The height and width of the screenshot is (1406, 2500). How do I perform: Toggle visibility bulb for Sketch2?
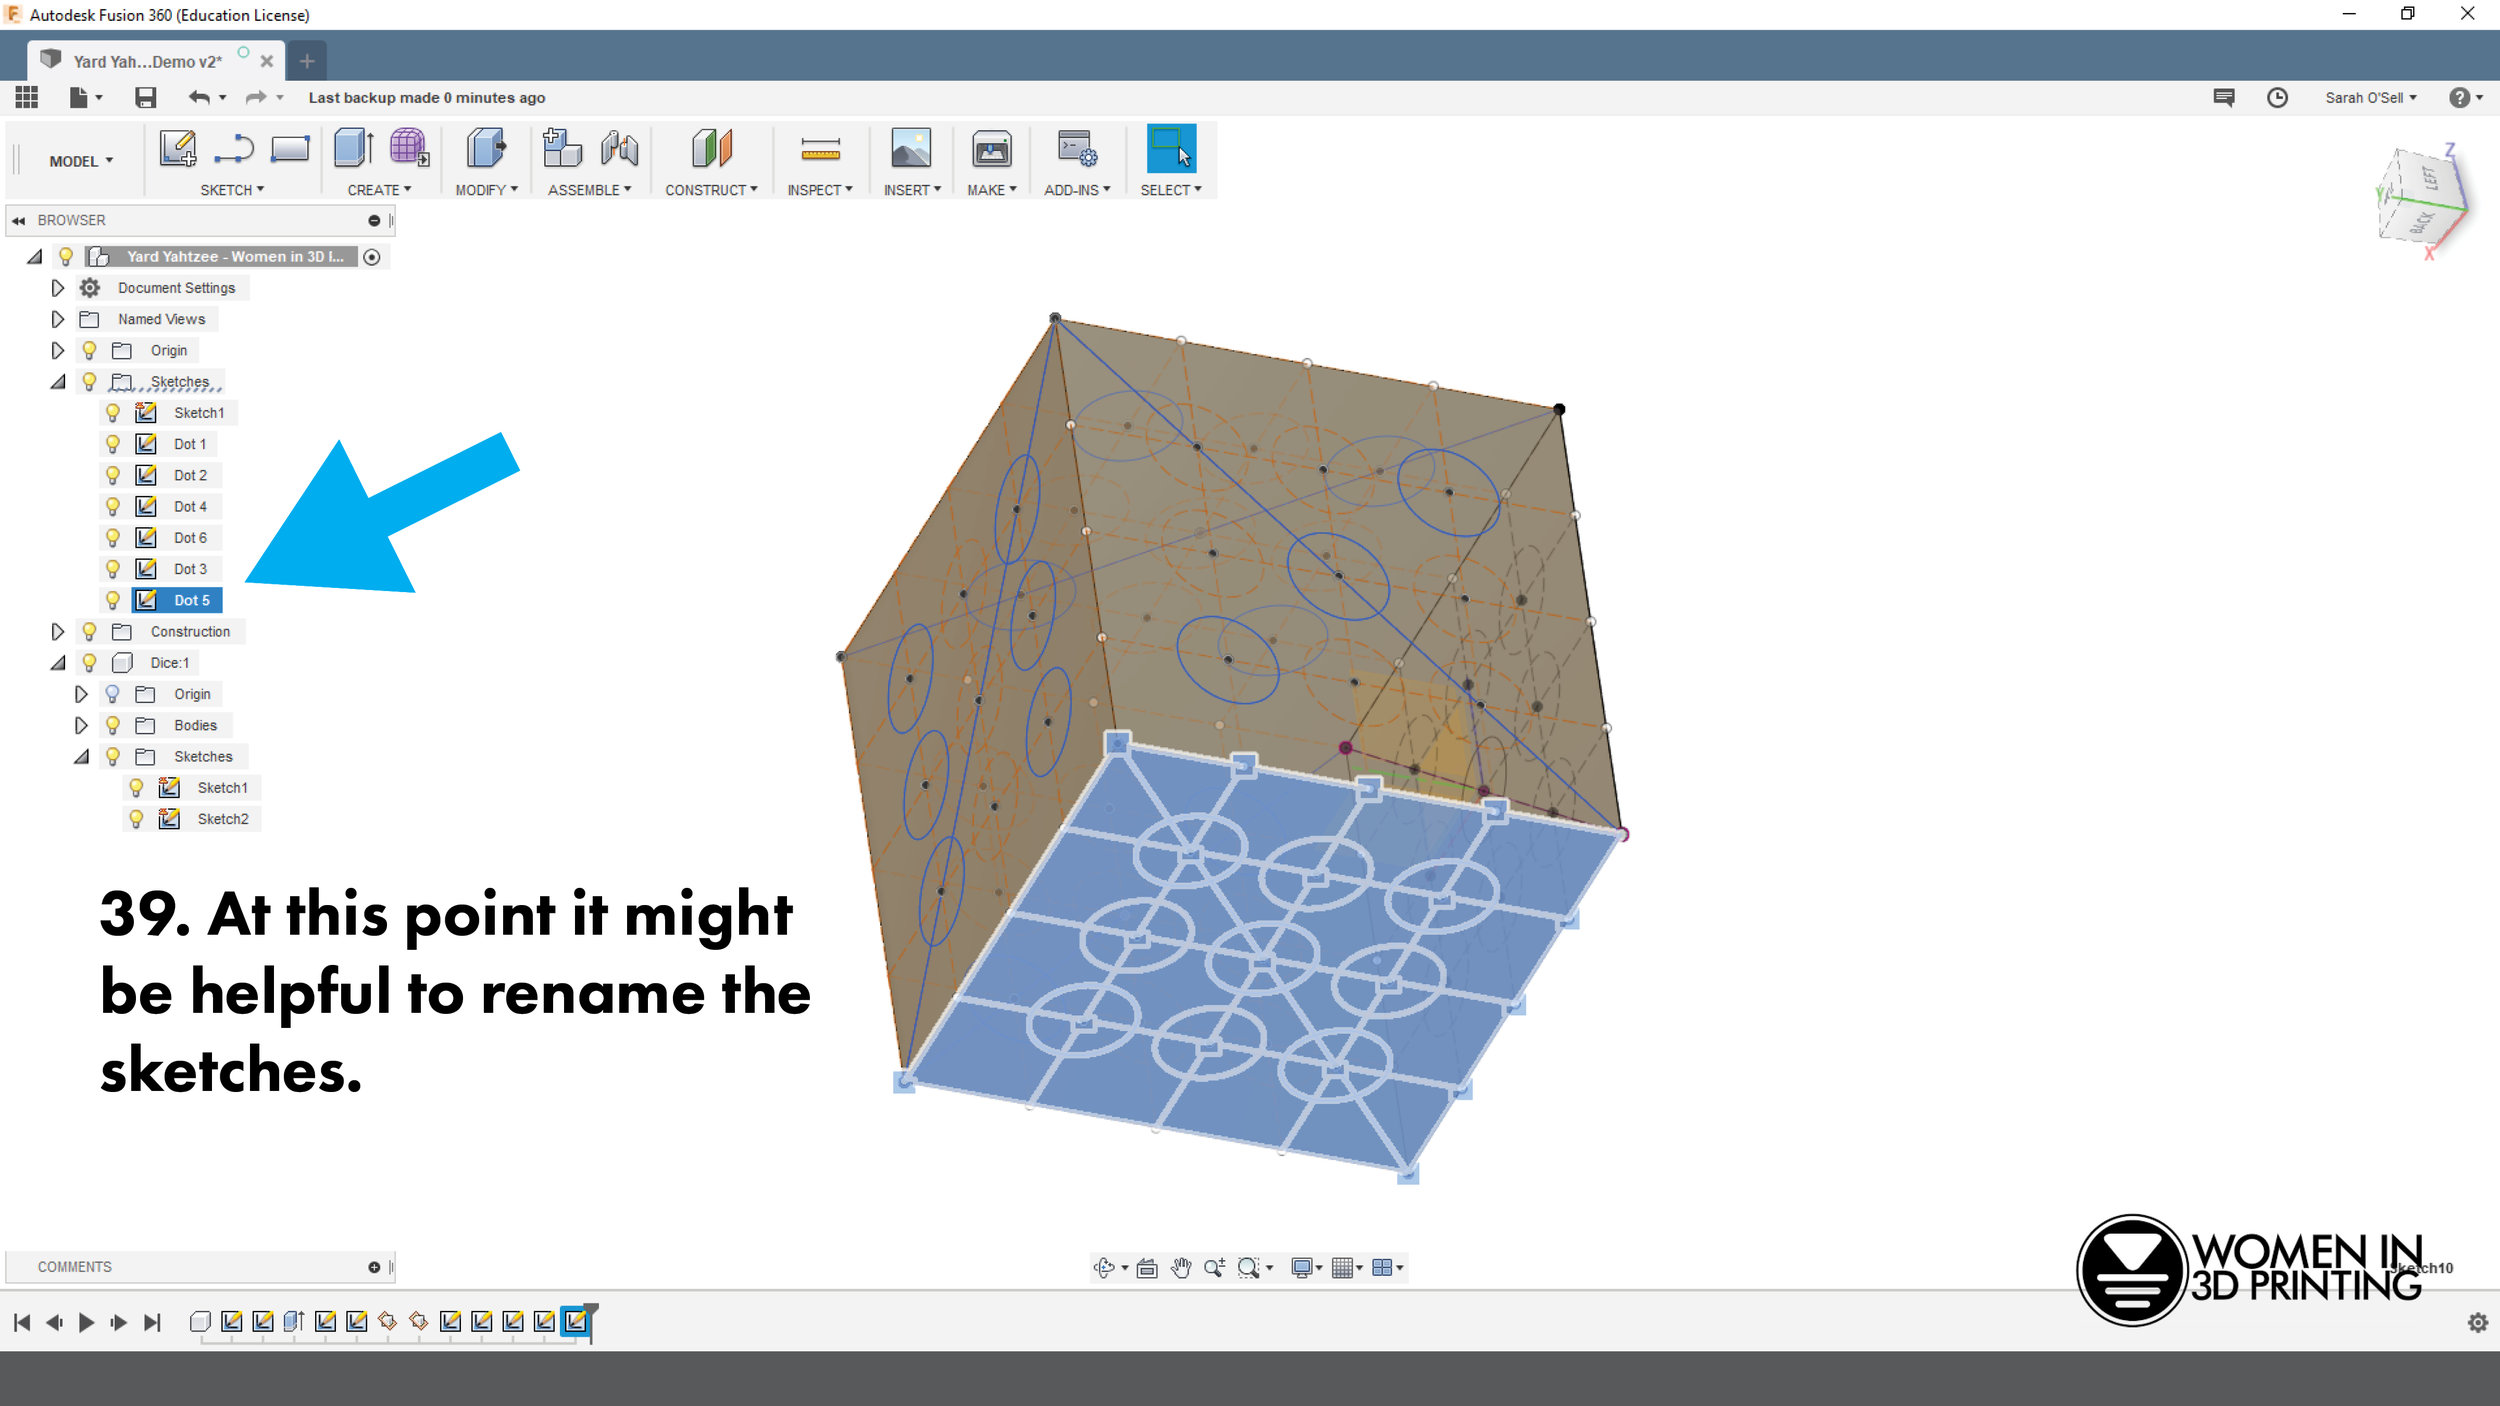[x=136, y=819]
